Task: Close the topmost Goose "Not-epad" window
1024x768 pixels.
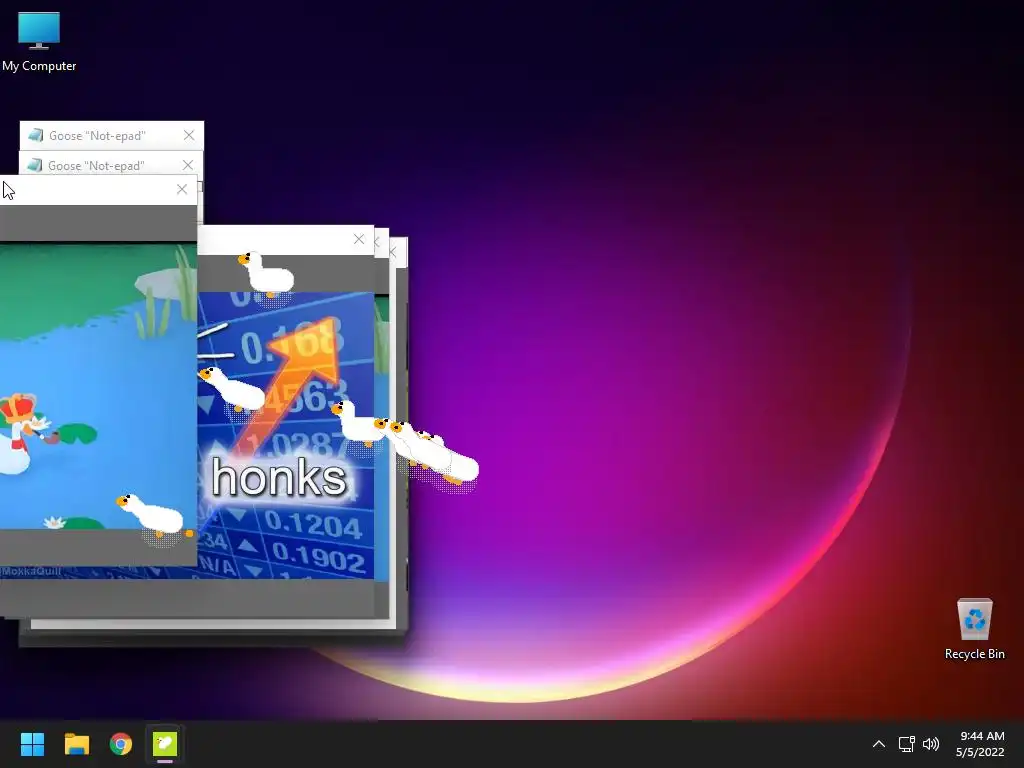Action: pyautogui.click(x=189, y=135)
